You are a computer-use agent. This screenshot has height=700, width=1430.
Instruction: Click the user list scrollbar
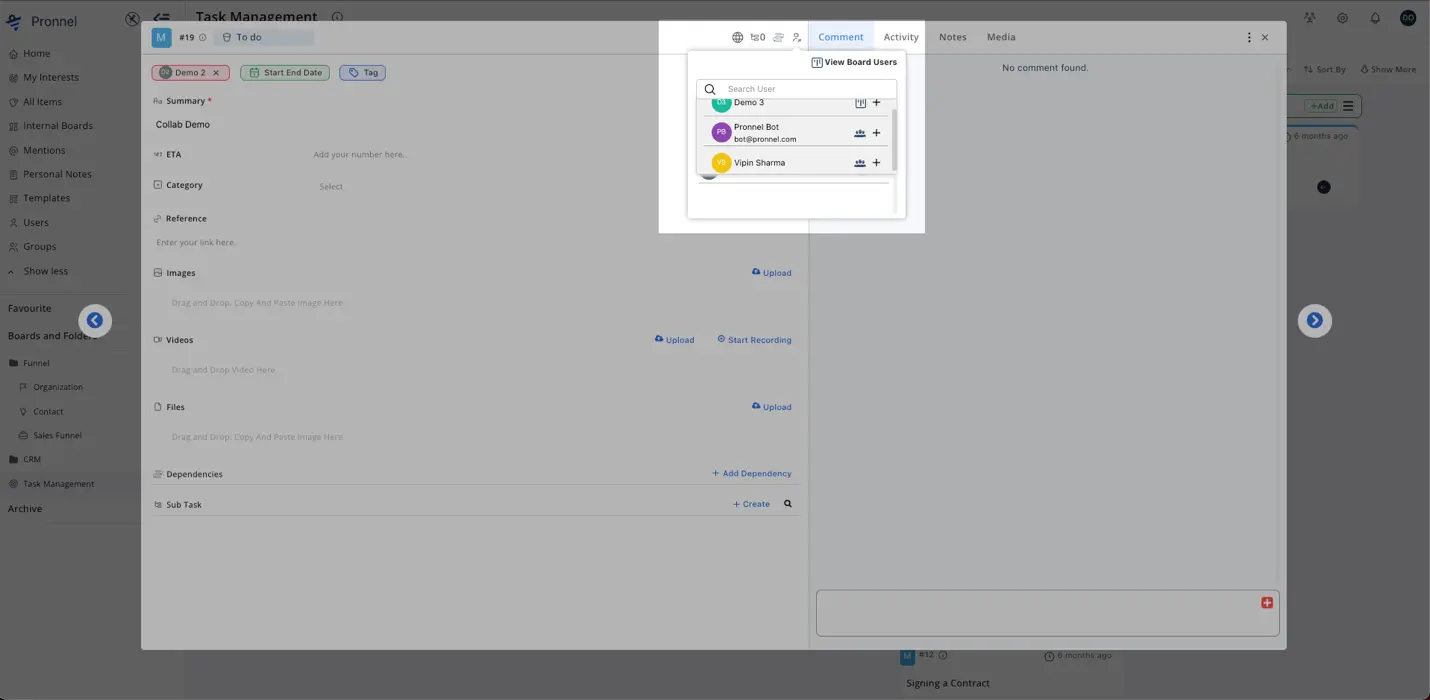point(894,138)
